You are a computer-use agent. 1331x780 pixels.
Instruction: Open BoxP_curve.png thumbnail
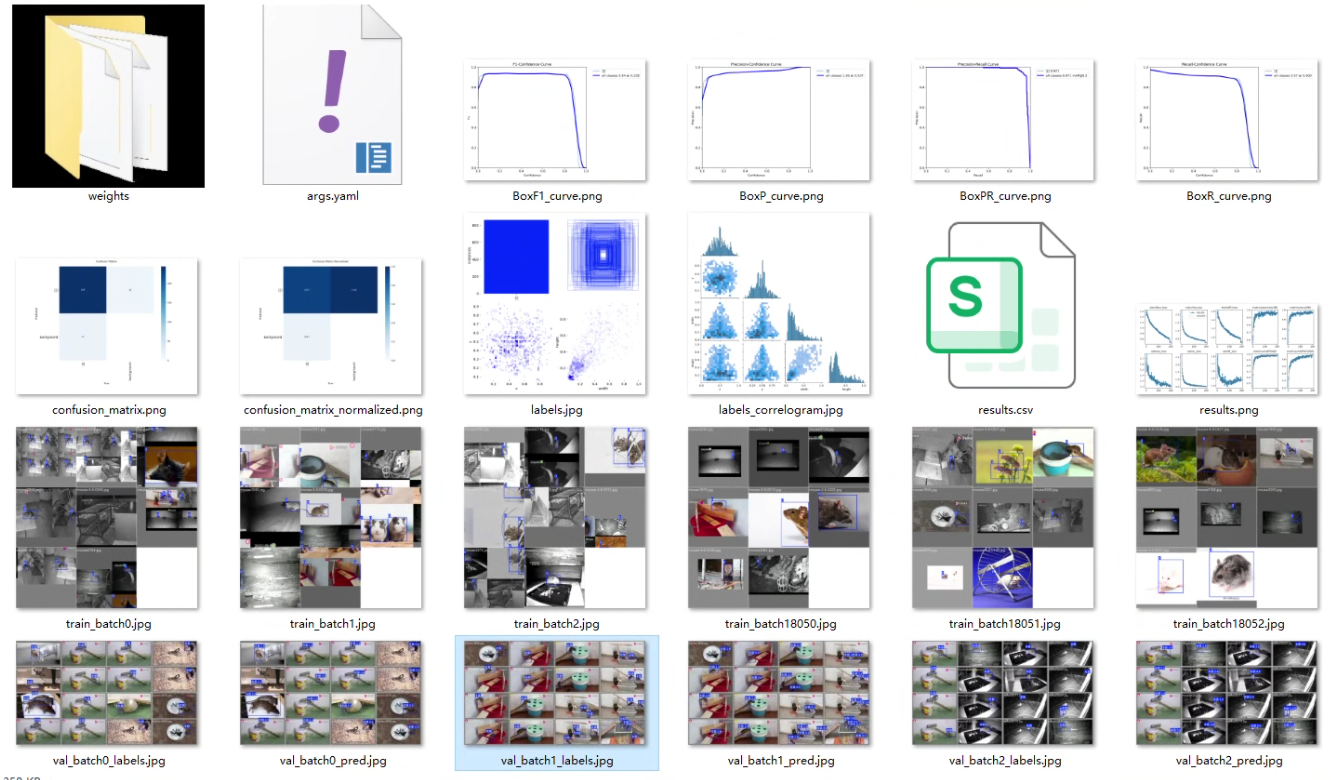[780, 120]
